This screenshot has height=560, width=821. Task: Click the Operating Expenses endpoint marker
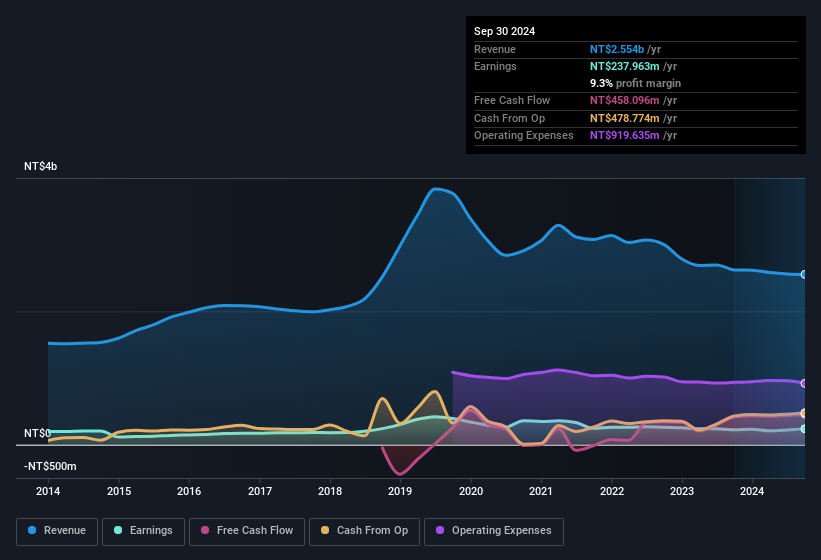pyautogui.click(x=804, y=383)
